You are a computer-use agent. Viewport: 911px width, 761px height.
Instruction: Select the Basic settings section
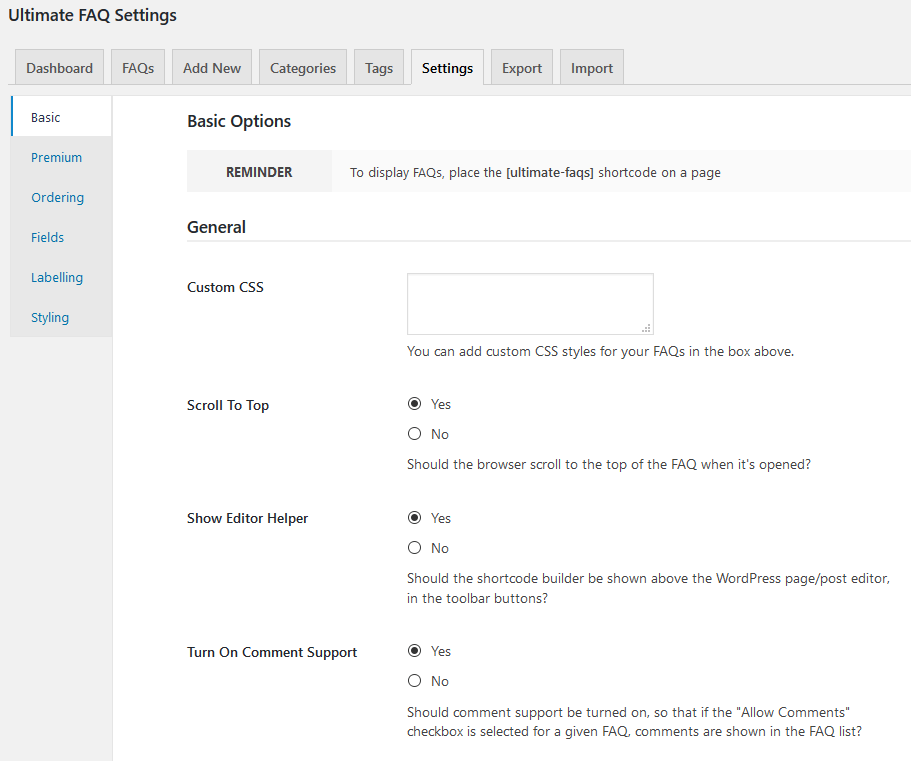tap(45, 117)
